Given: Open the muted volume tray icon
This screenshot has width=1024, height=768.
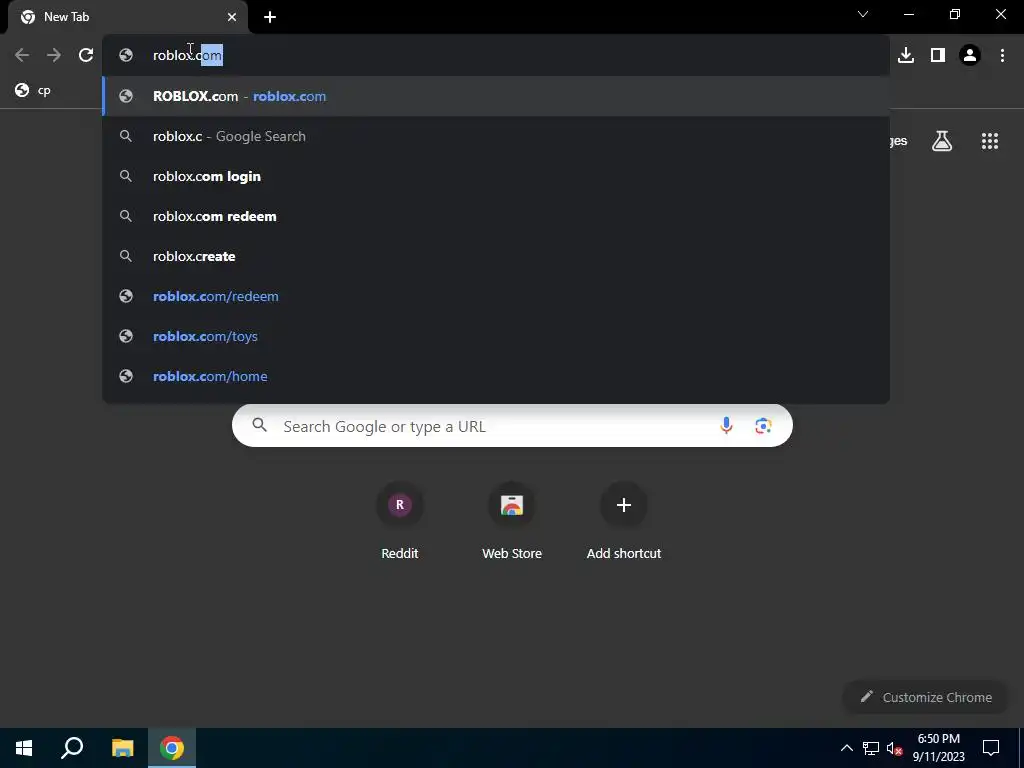Looking at the screenshot, I should click(x=894, y=748).
